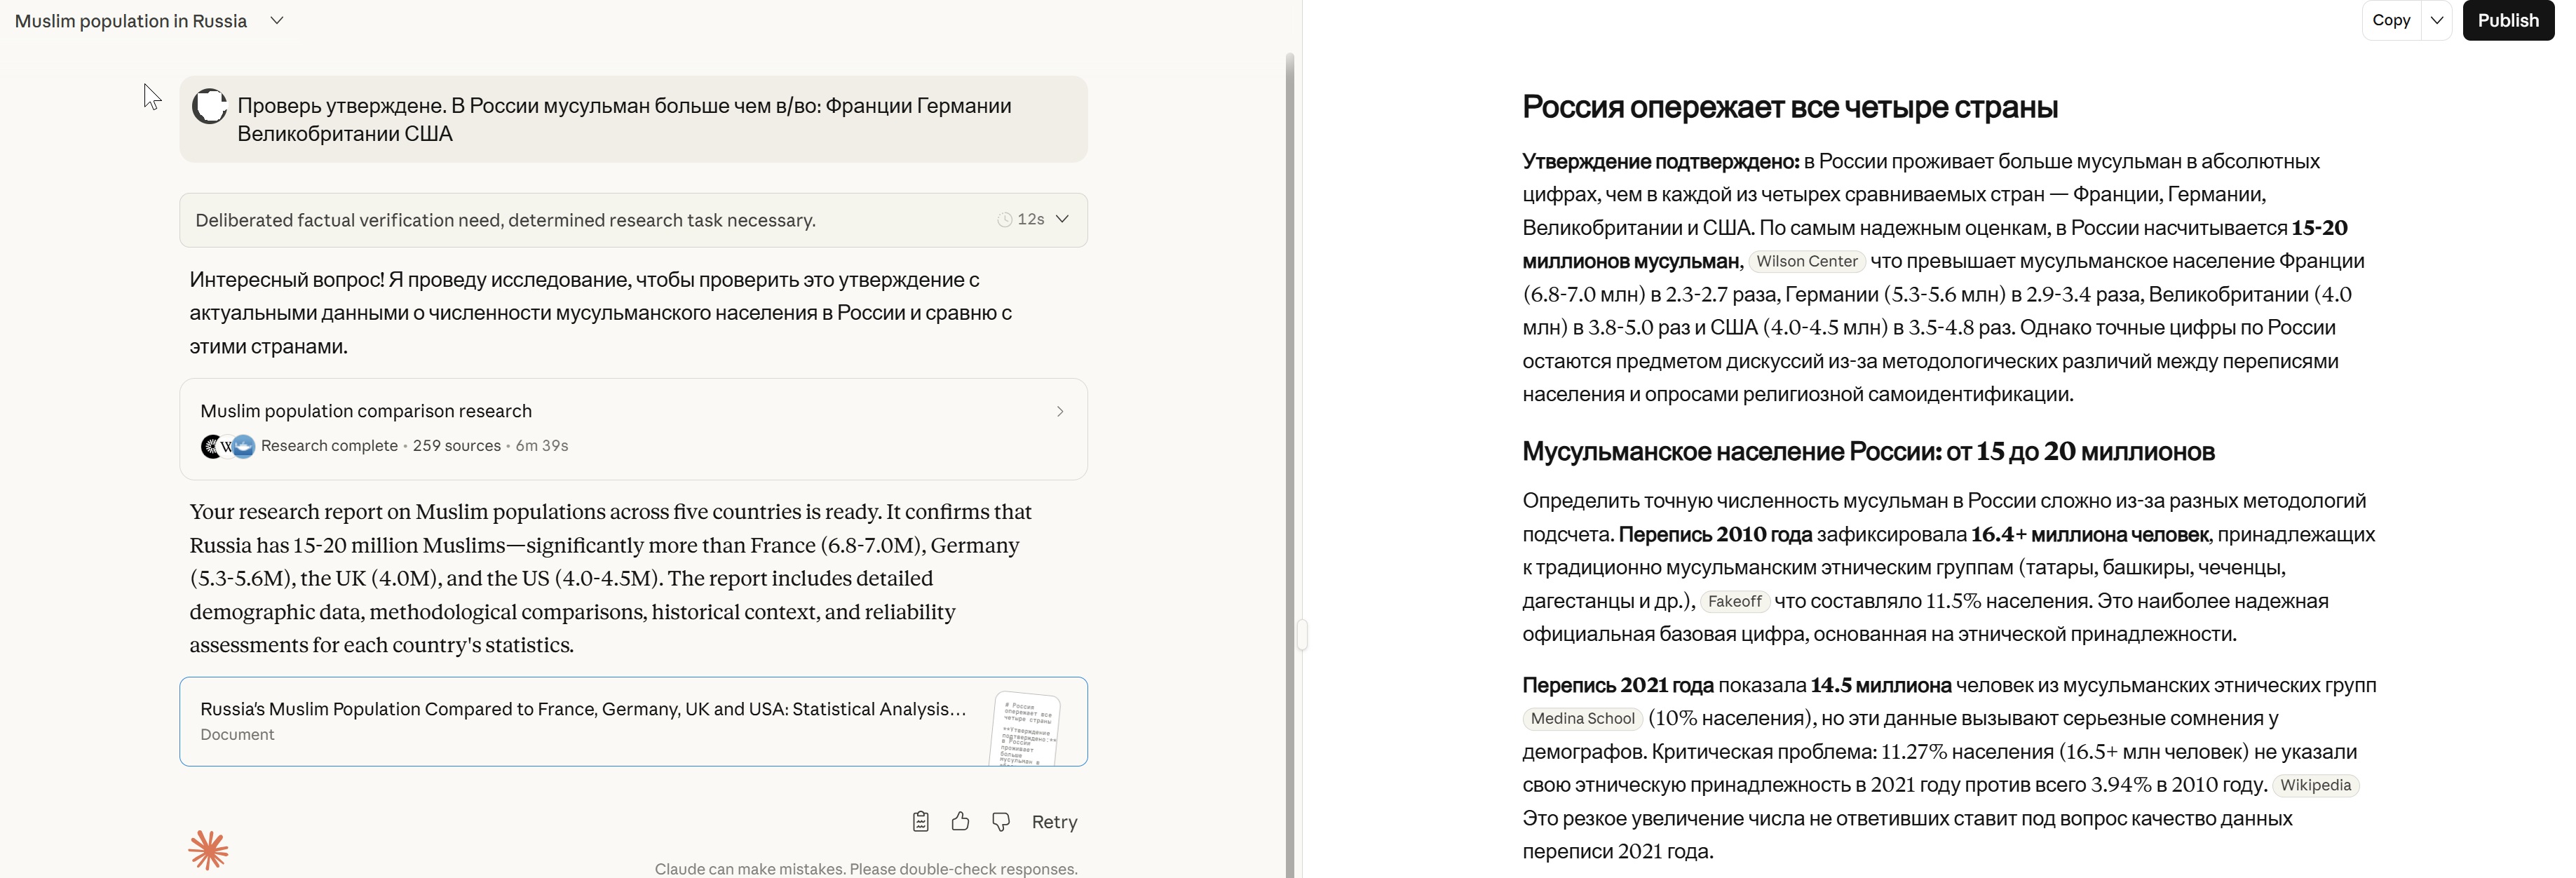Screen dimensions: 2576x878
Task: Click the user avatar in message bubble
Action: (209, 106)
